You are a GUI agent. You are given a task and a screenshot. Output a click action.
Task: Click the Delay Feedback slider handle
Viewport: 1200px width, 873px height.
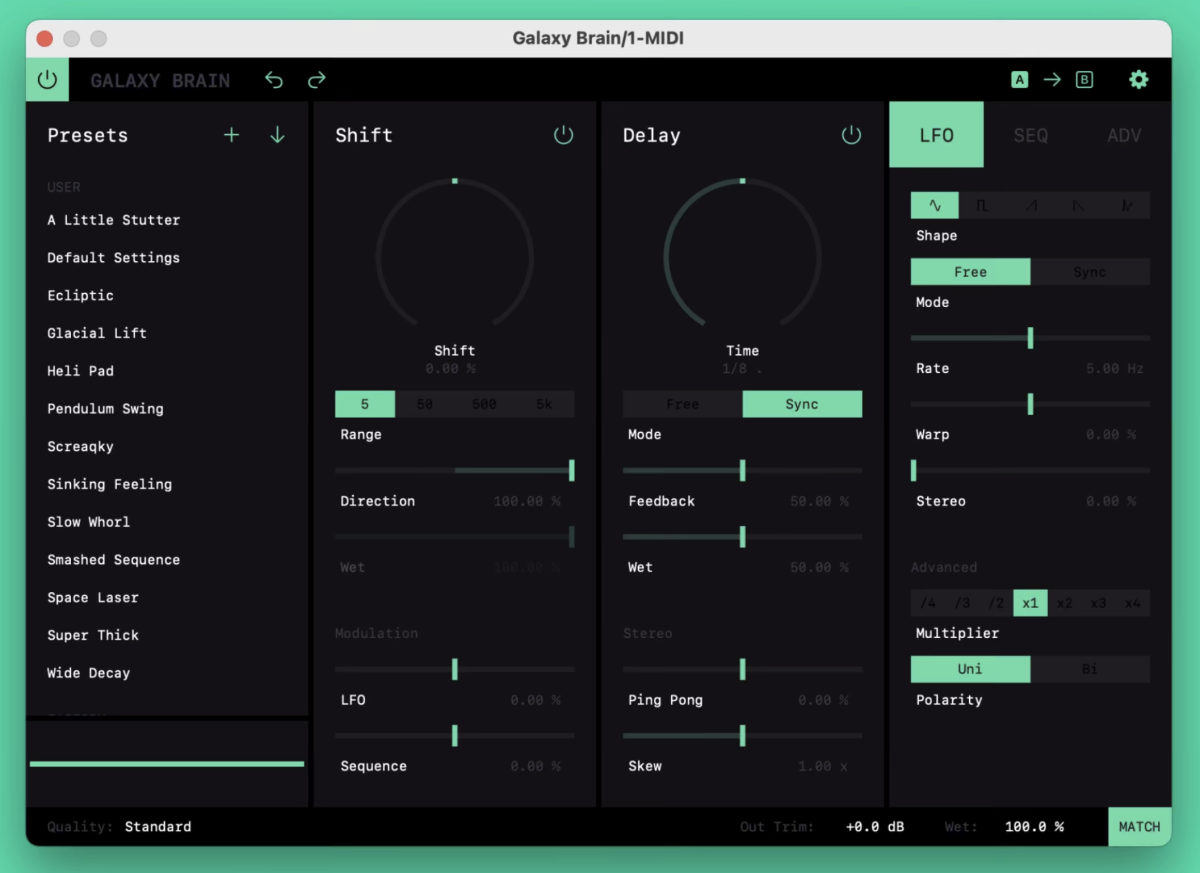(742, 470)
